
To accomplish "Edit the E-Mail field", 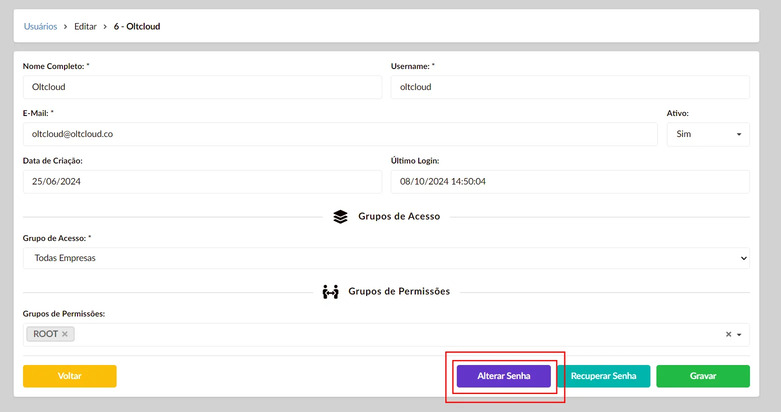I will [340, 134].
